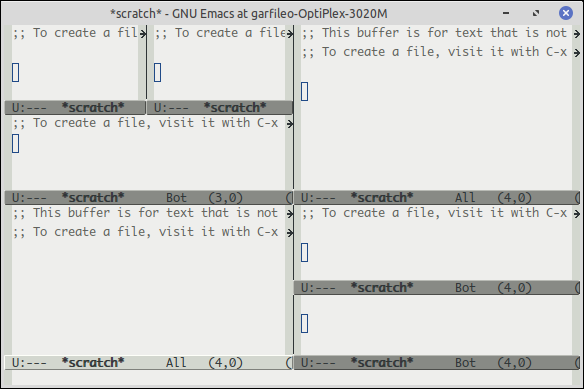The width and height of the screenshot is (584, 389).
Task: Click truncation arrow after 'To create a fil' in narrowest top-left pane
Action: click(143, 34)
